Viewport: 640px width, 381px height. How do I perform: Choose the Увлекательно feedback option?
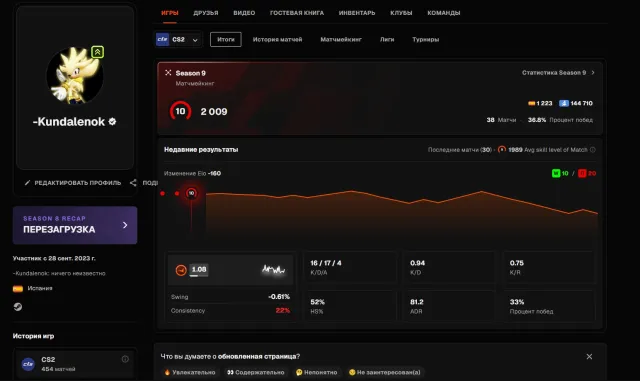[190, 372]
